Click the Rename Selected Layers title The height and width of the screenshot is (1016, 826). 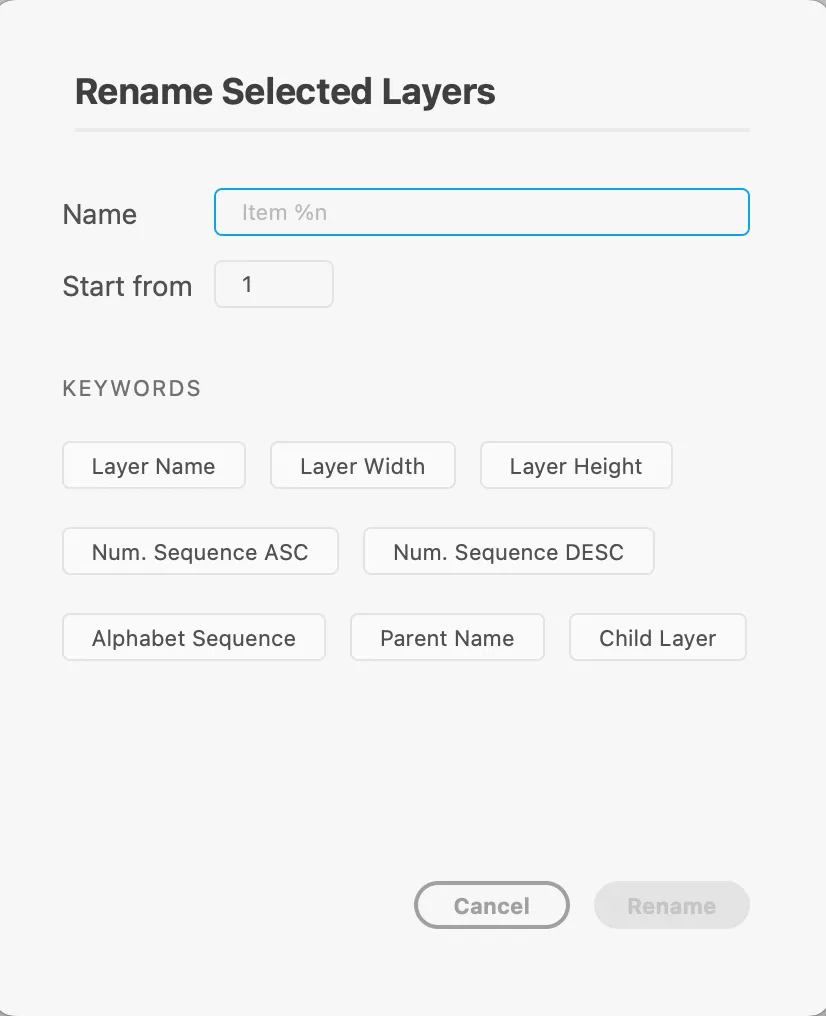pos(285,91)
